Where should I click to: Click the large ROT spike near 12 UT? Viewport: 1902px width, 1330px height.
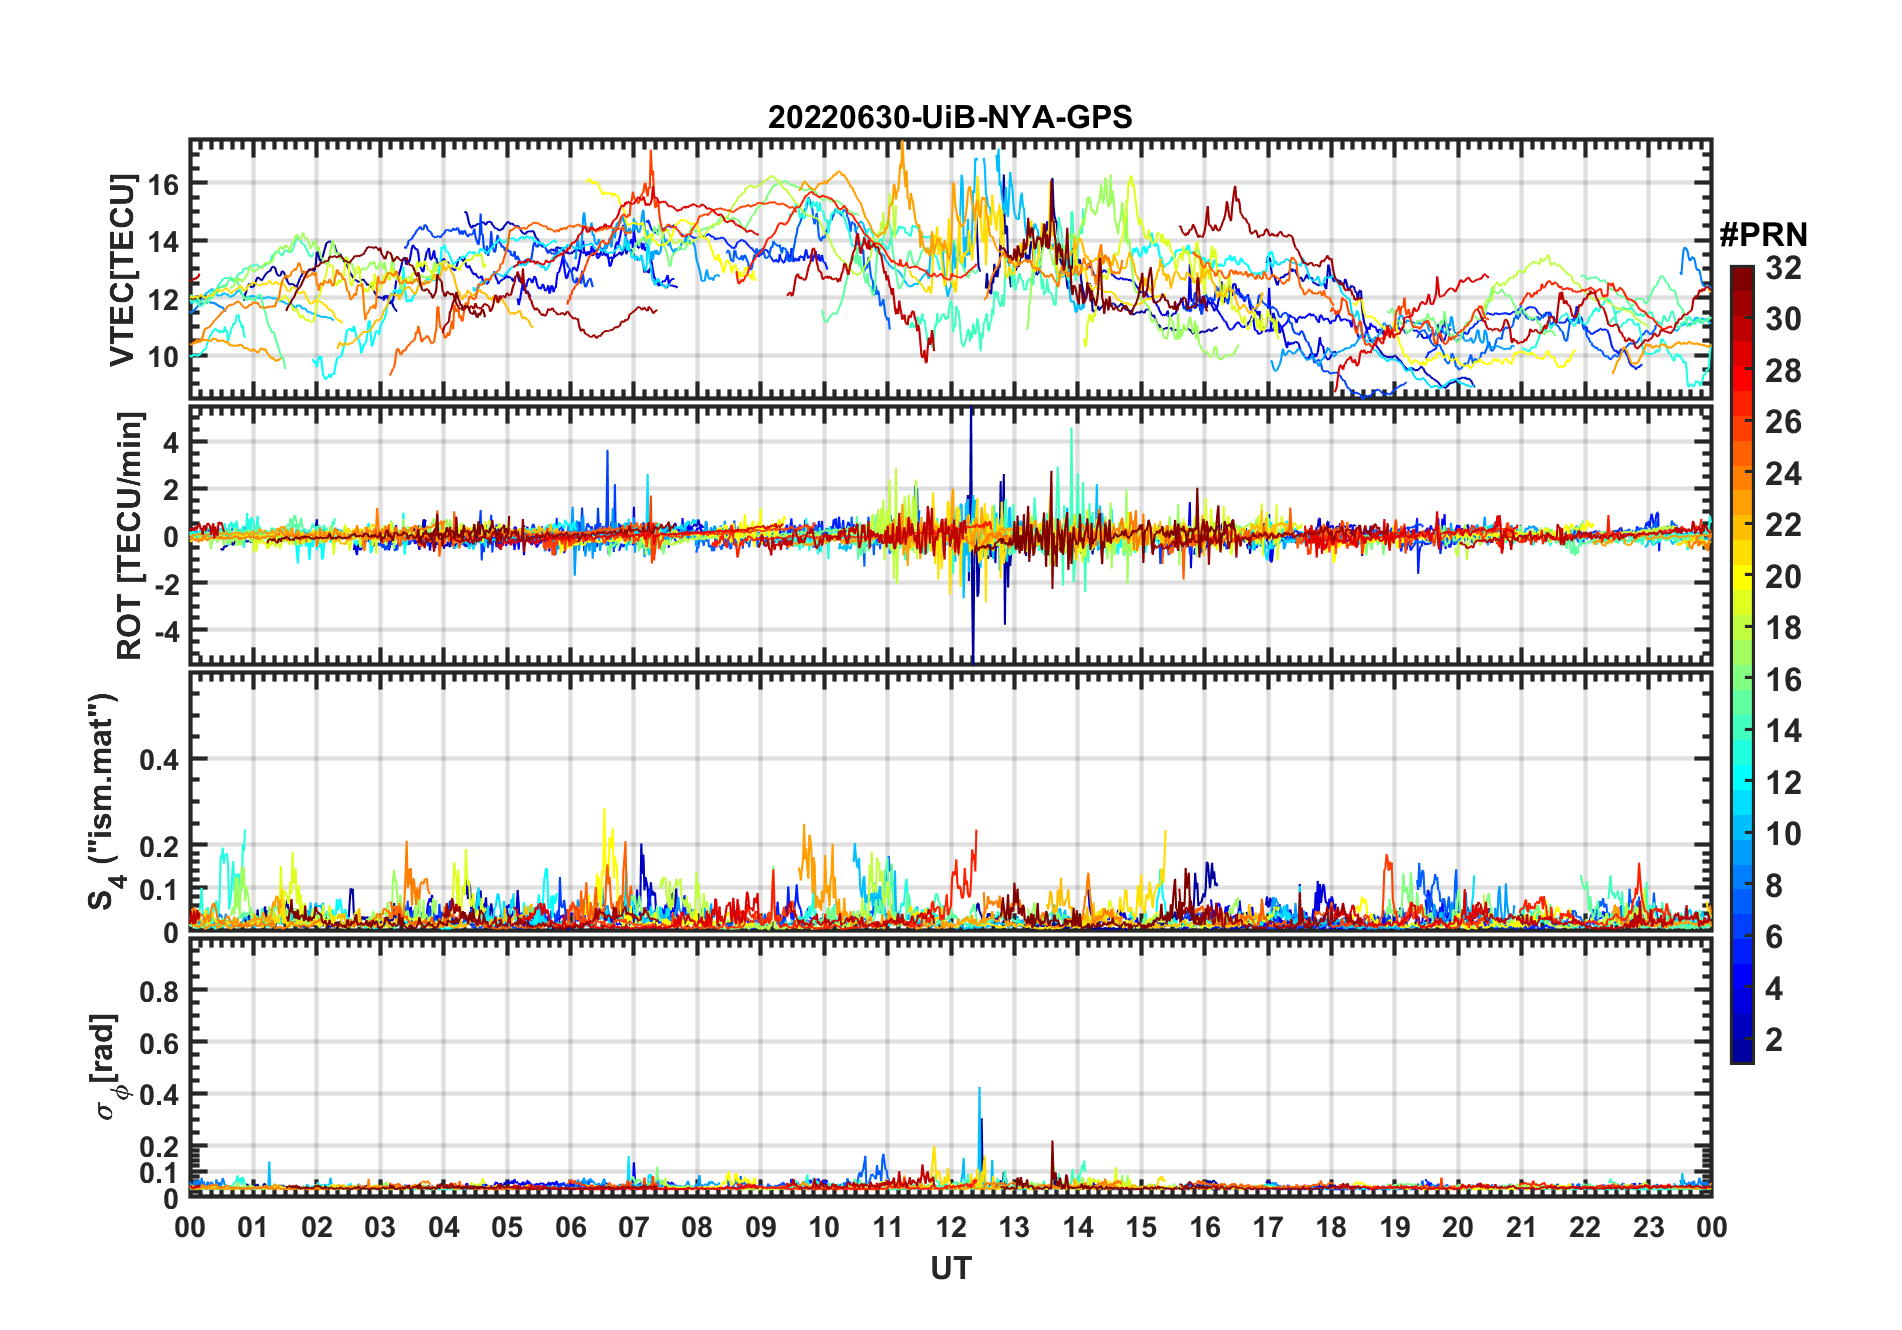click(x=971, y=535)
